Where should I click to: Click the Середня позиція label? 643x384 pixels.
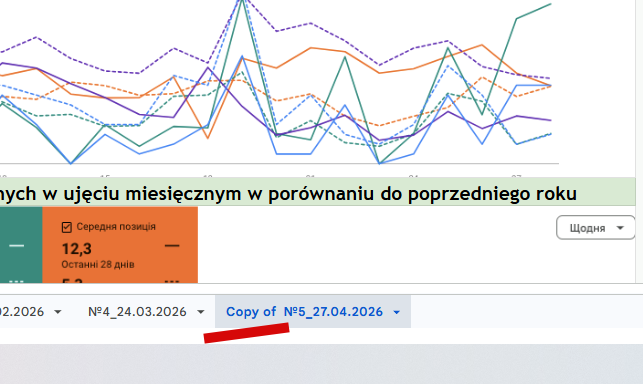pos(116,226)
